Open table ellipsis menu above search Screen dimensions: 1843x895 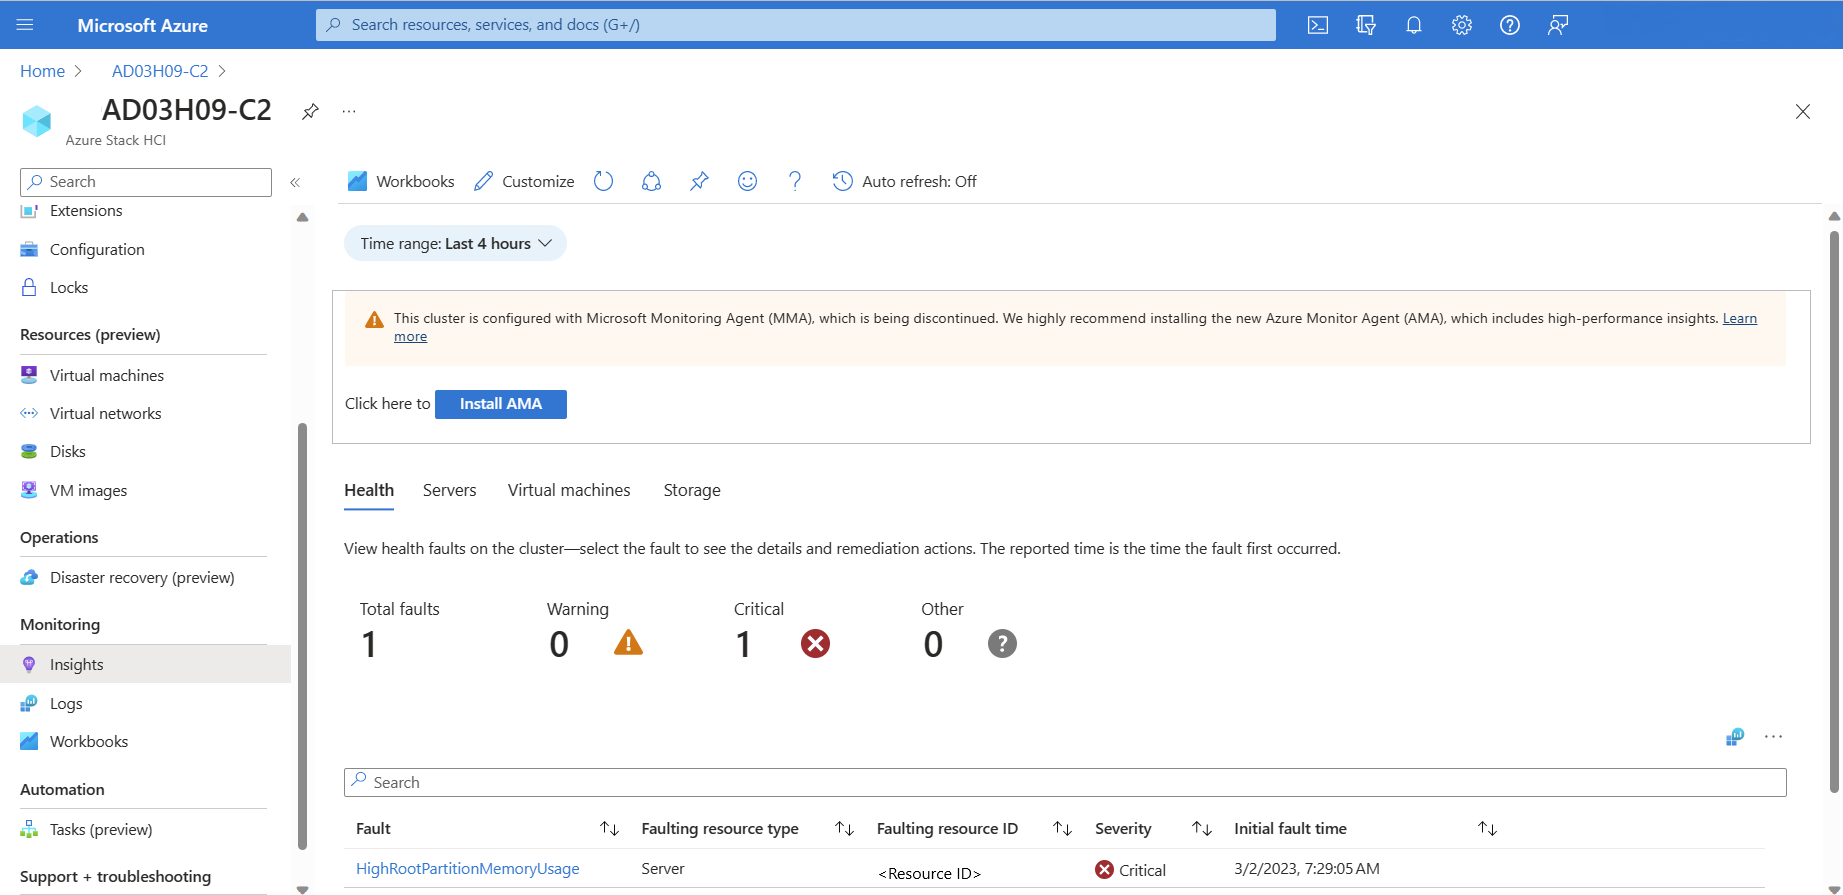[1774, 737]
